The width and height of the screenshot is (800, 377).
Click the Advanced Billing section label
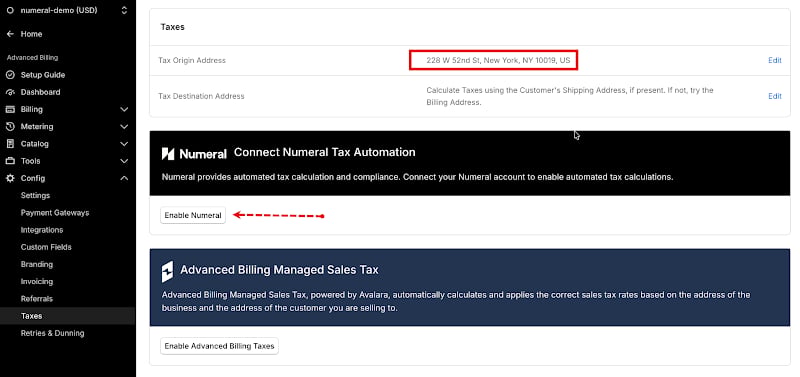click(33, 58)
